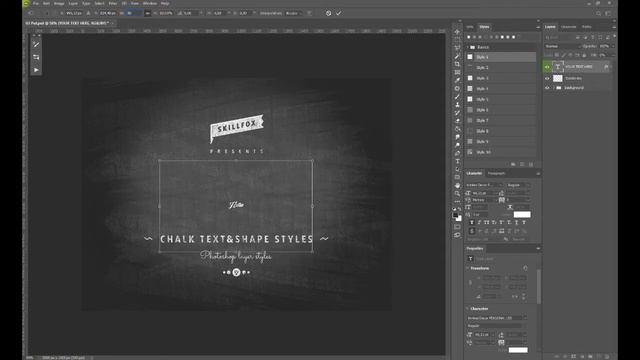Image resolution: width=640 pixels, height=360 pixels.
Task: Click the foreground color swatch
Action: tap(456, 216)
